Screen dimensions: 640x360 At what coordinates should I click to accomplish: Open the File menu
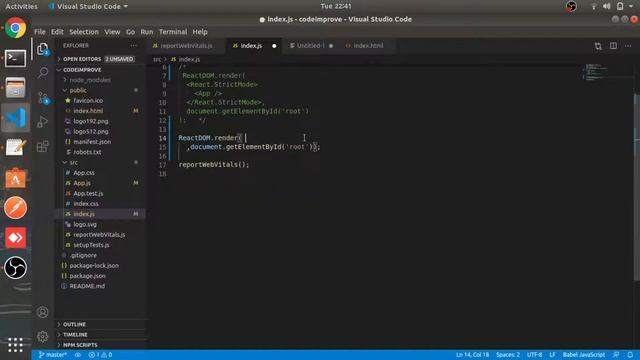click(40, 32)
